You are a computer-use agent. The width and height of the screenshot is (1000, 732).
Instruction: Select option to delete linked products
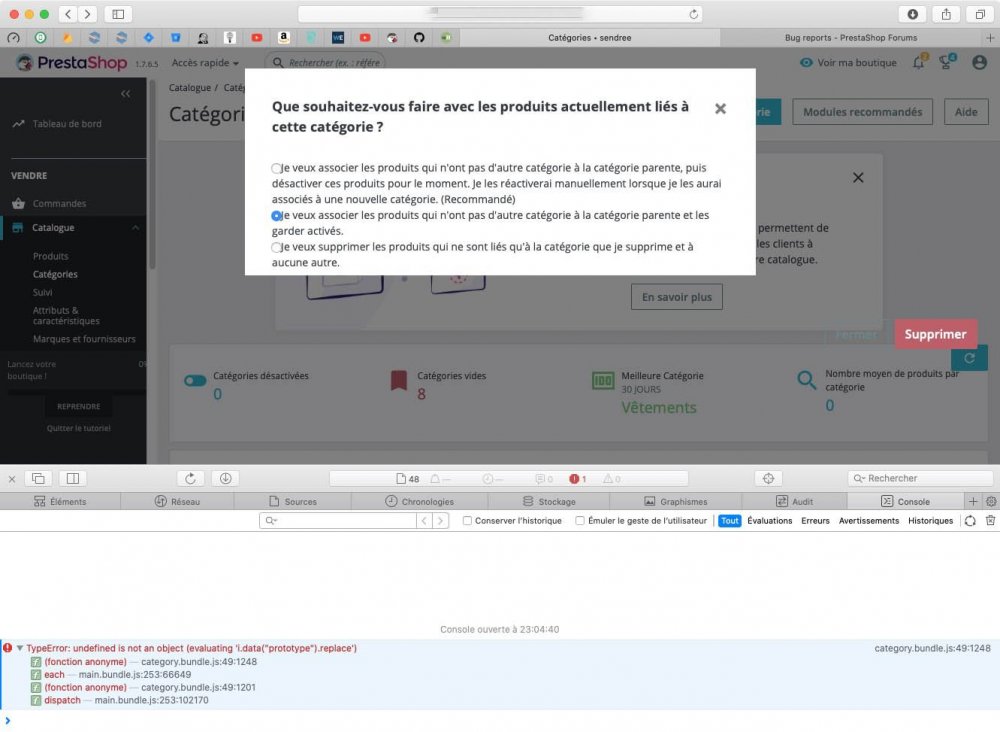pyautogui.click(x=276, y=247)
